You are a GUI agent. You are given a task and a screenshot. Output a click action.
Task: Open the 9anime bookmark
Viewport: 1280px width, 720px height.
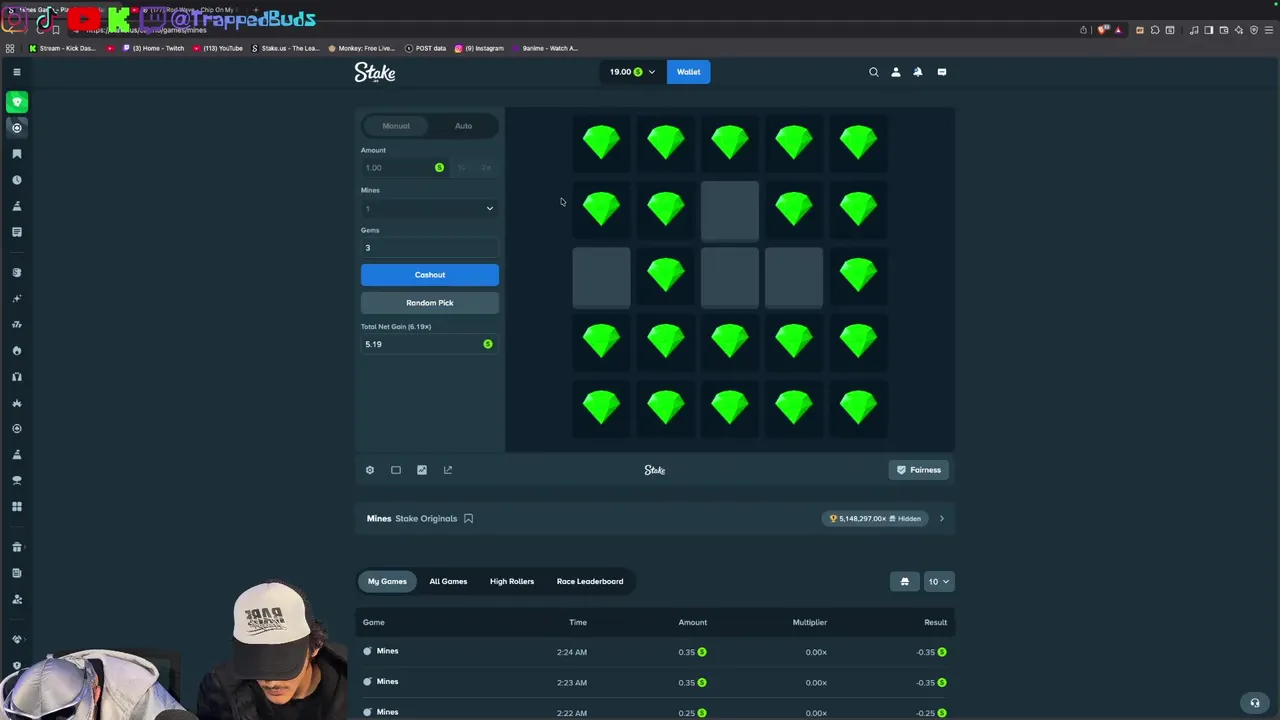click(x=545, y=48)
